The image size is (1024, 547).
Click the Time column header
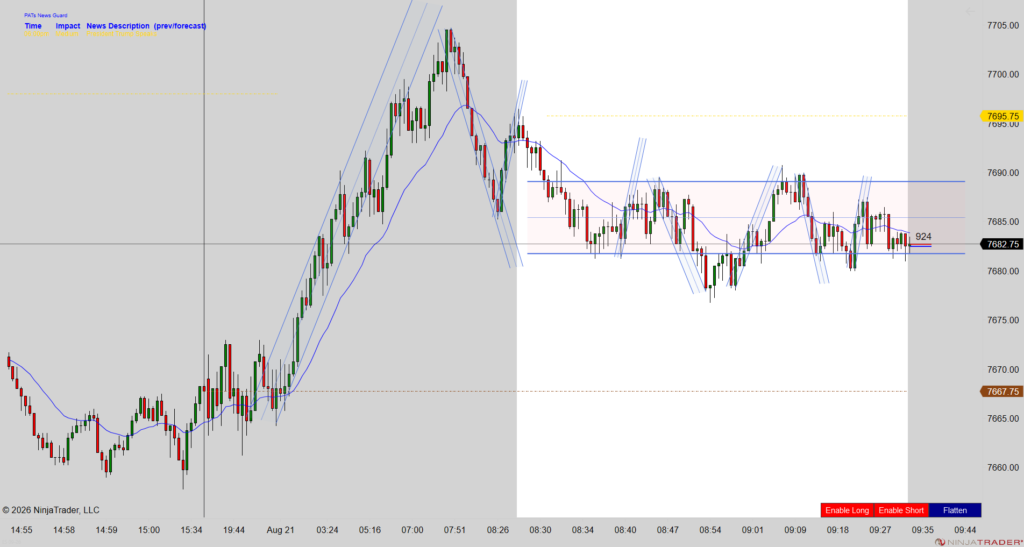[x=33, y=26]
